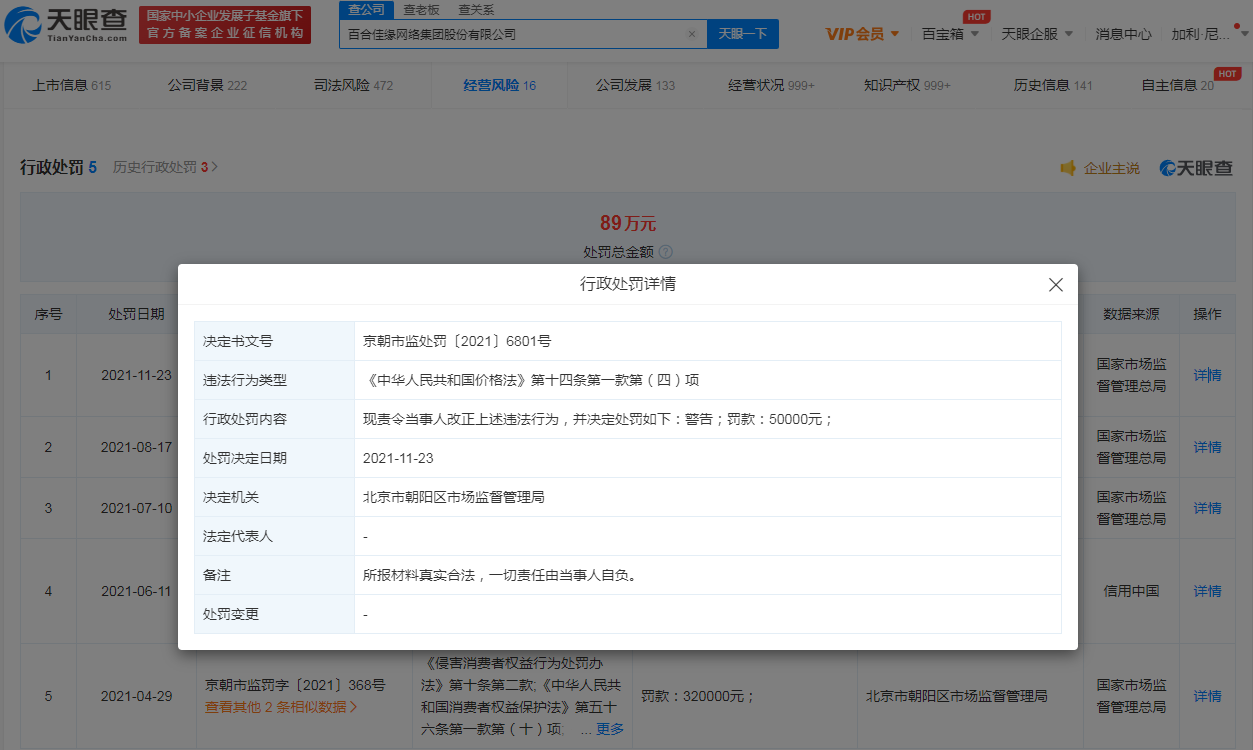Click the 企业主说 speaker icon
The height and width of the screenshot is (750, 1253).
1068,168
